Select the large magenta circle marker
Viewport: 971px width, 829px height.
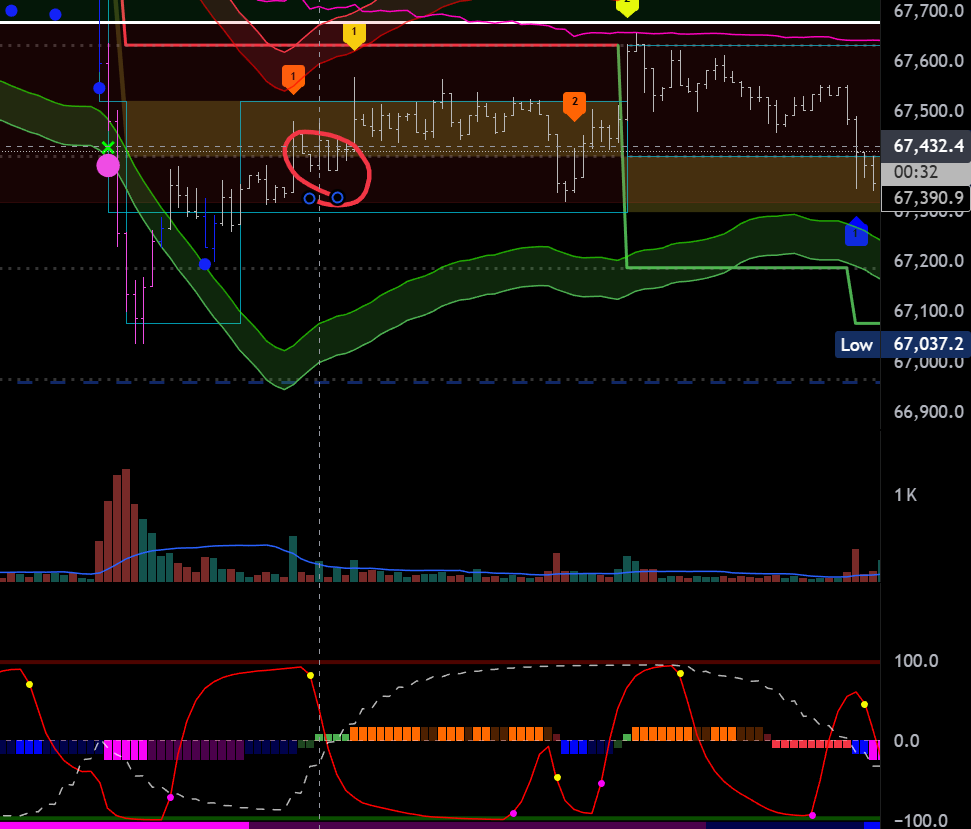pos(108,166)
